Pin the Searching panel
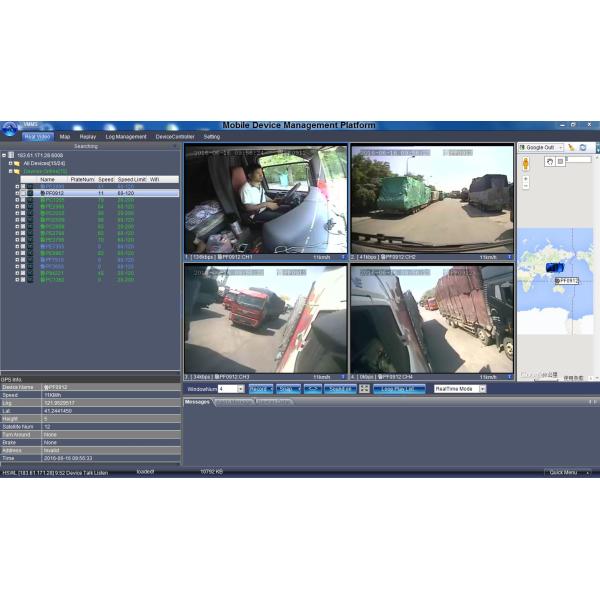 (175, 146)
